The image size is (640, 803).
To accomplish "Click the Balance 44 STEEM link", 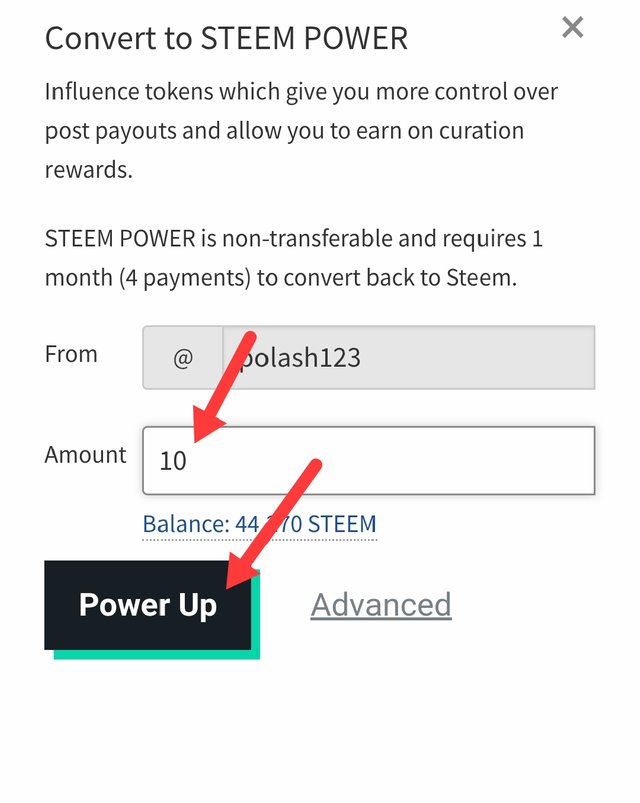I will [259, 524].
